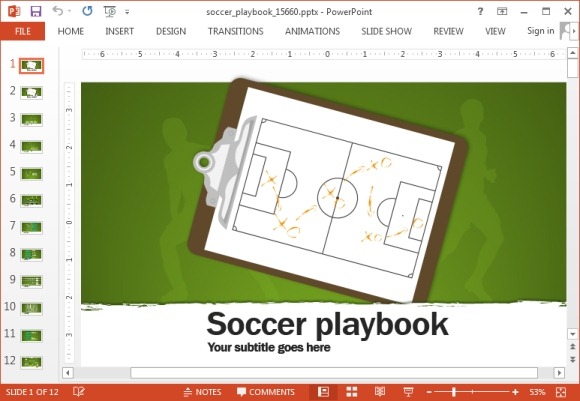Click the Undo arrow icon
Screen dimensions: 580x401
tap(57, 11)
